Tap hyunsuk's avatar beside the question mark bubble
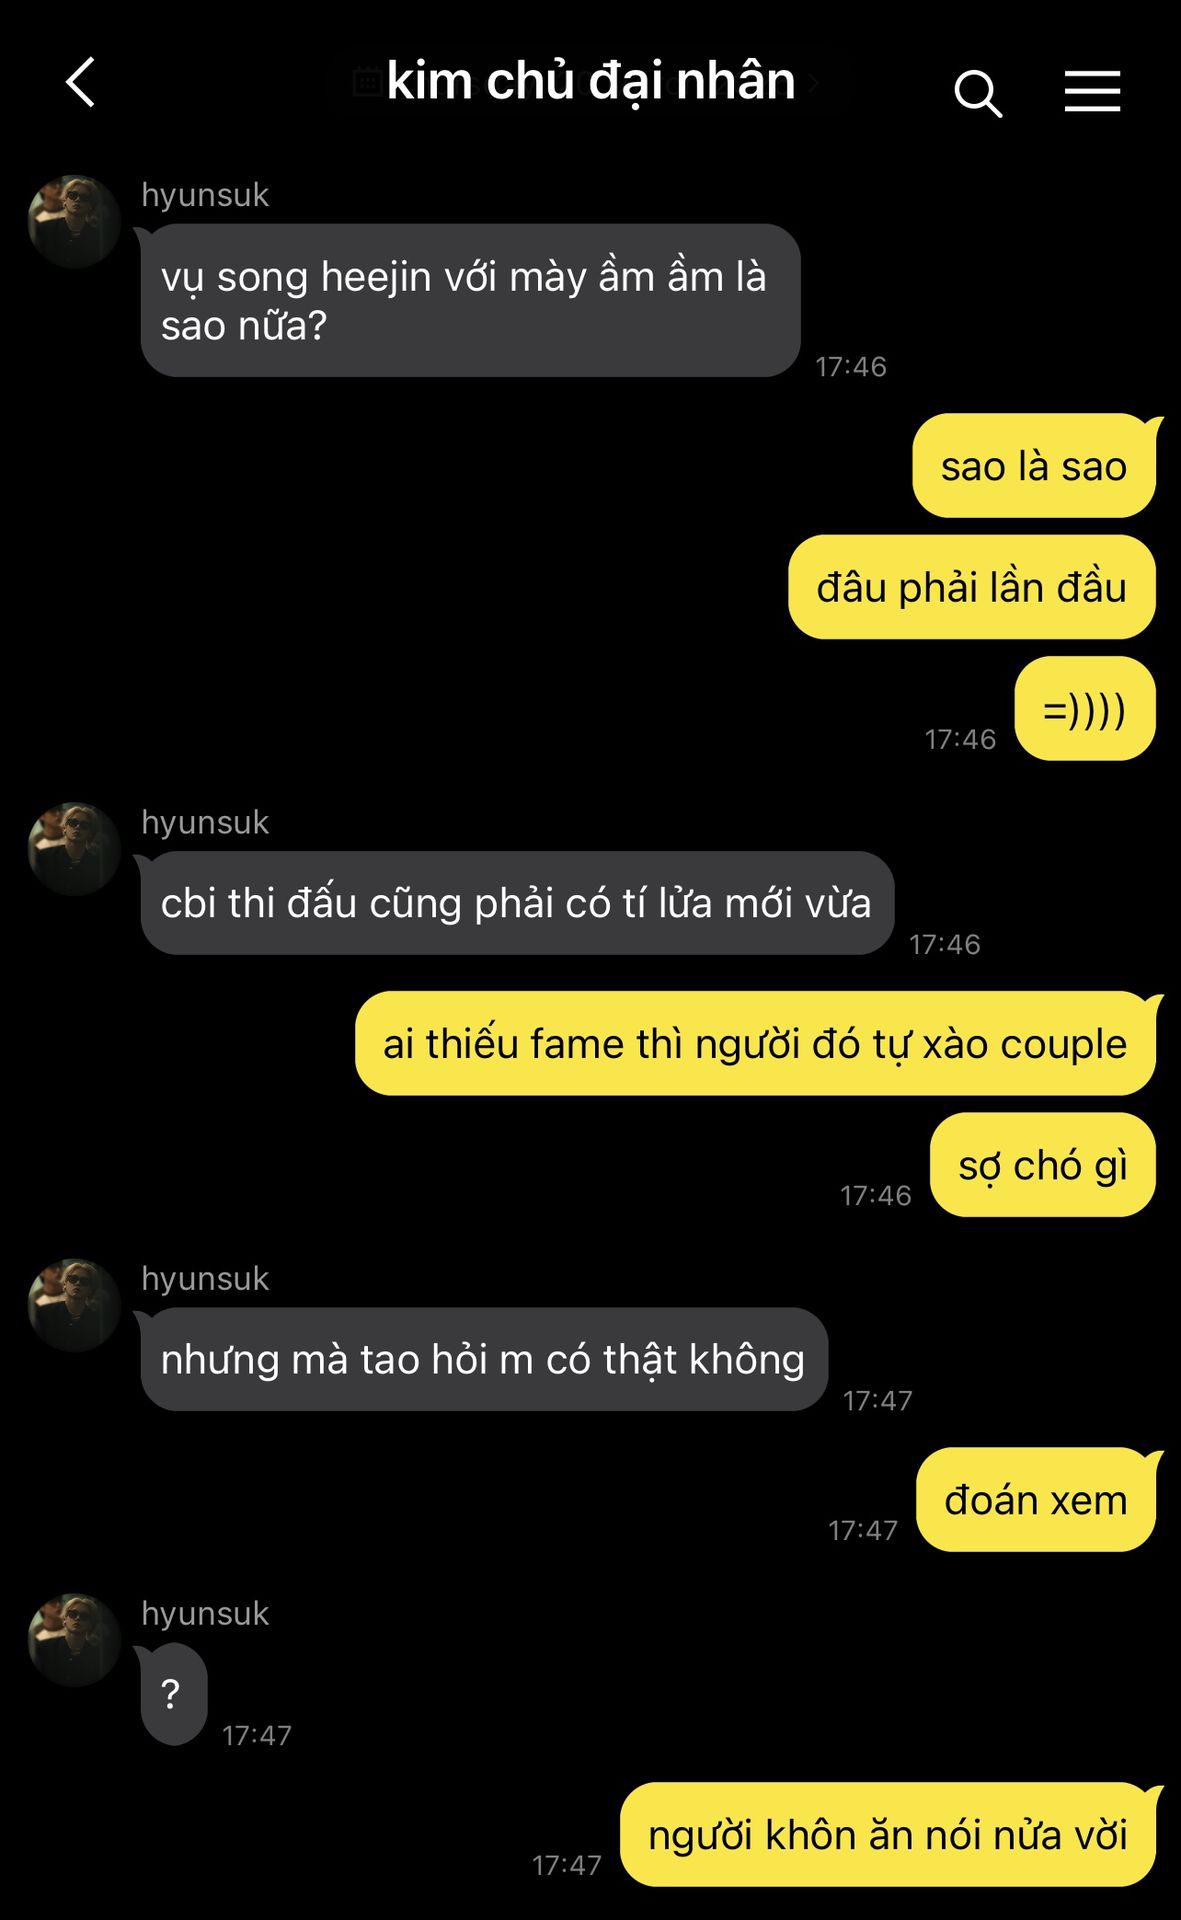1181x1920 pixels. tap(74, 1640)
